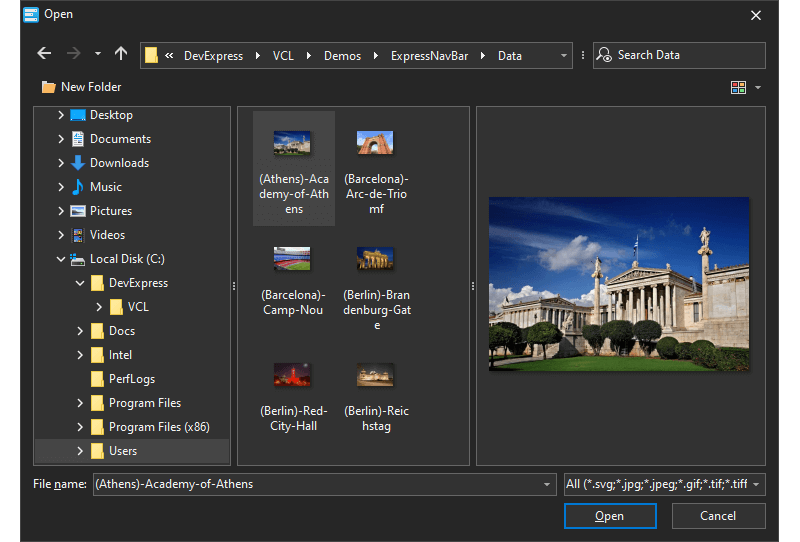Select the Downloads folder in tree
This screenshot has height=542, width=800.
(119, 163)
